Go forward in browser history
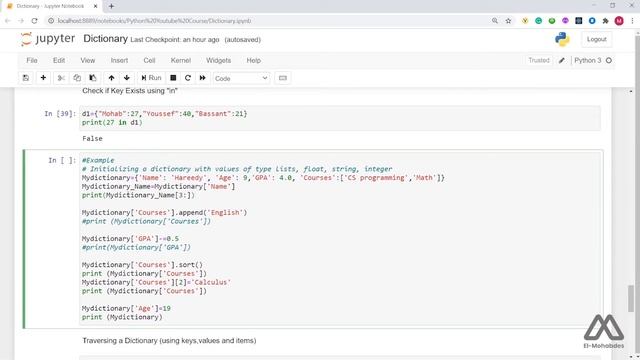 click(x=21, y=21)
